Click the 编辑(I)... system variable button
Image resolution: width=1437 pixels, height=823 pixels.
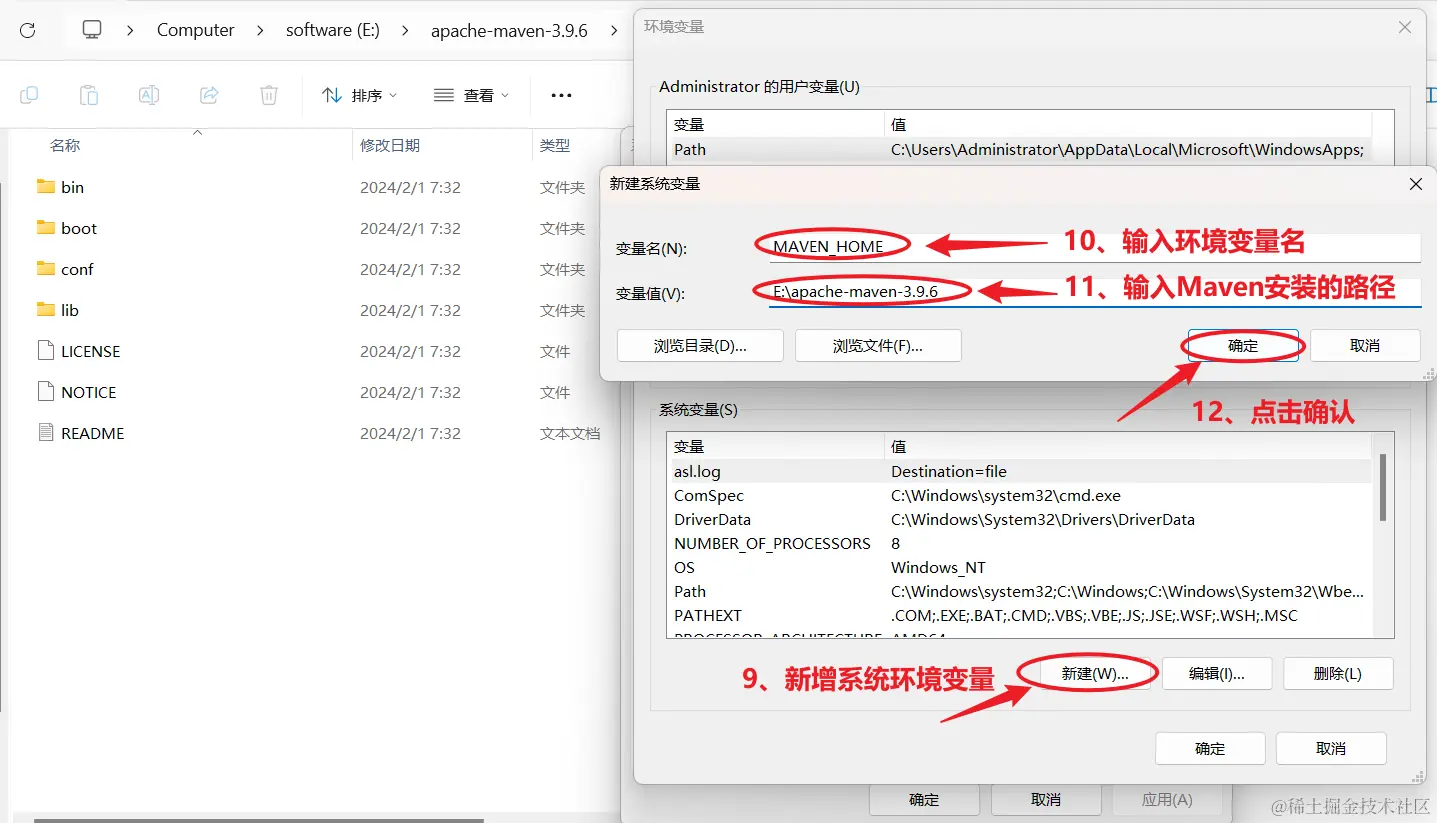pyautogui.click(x=1217, y=674)
